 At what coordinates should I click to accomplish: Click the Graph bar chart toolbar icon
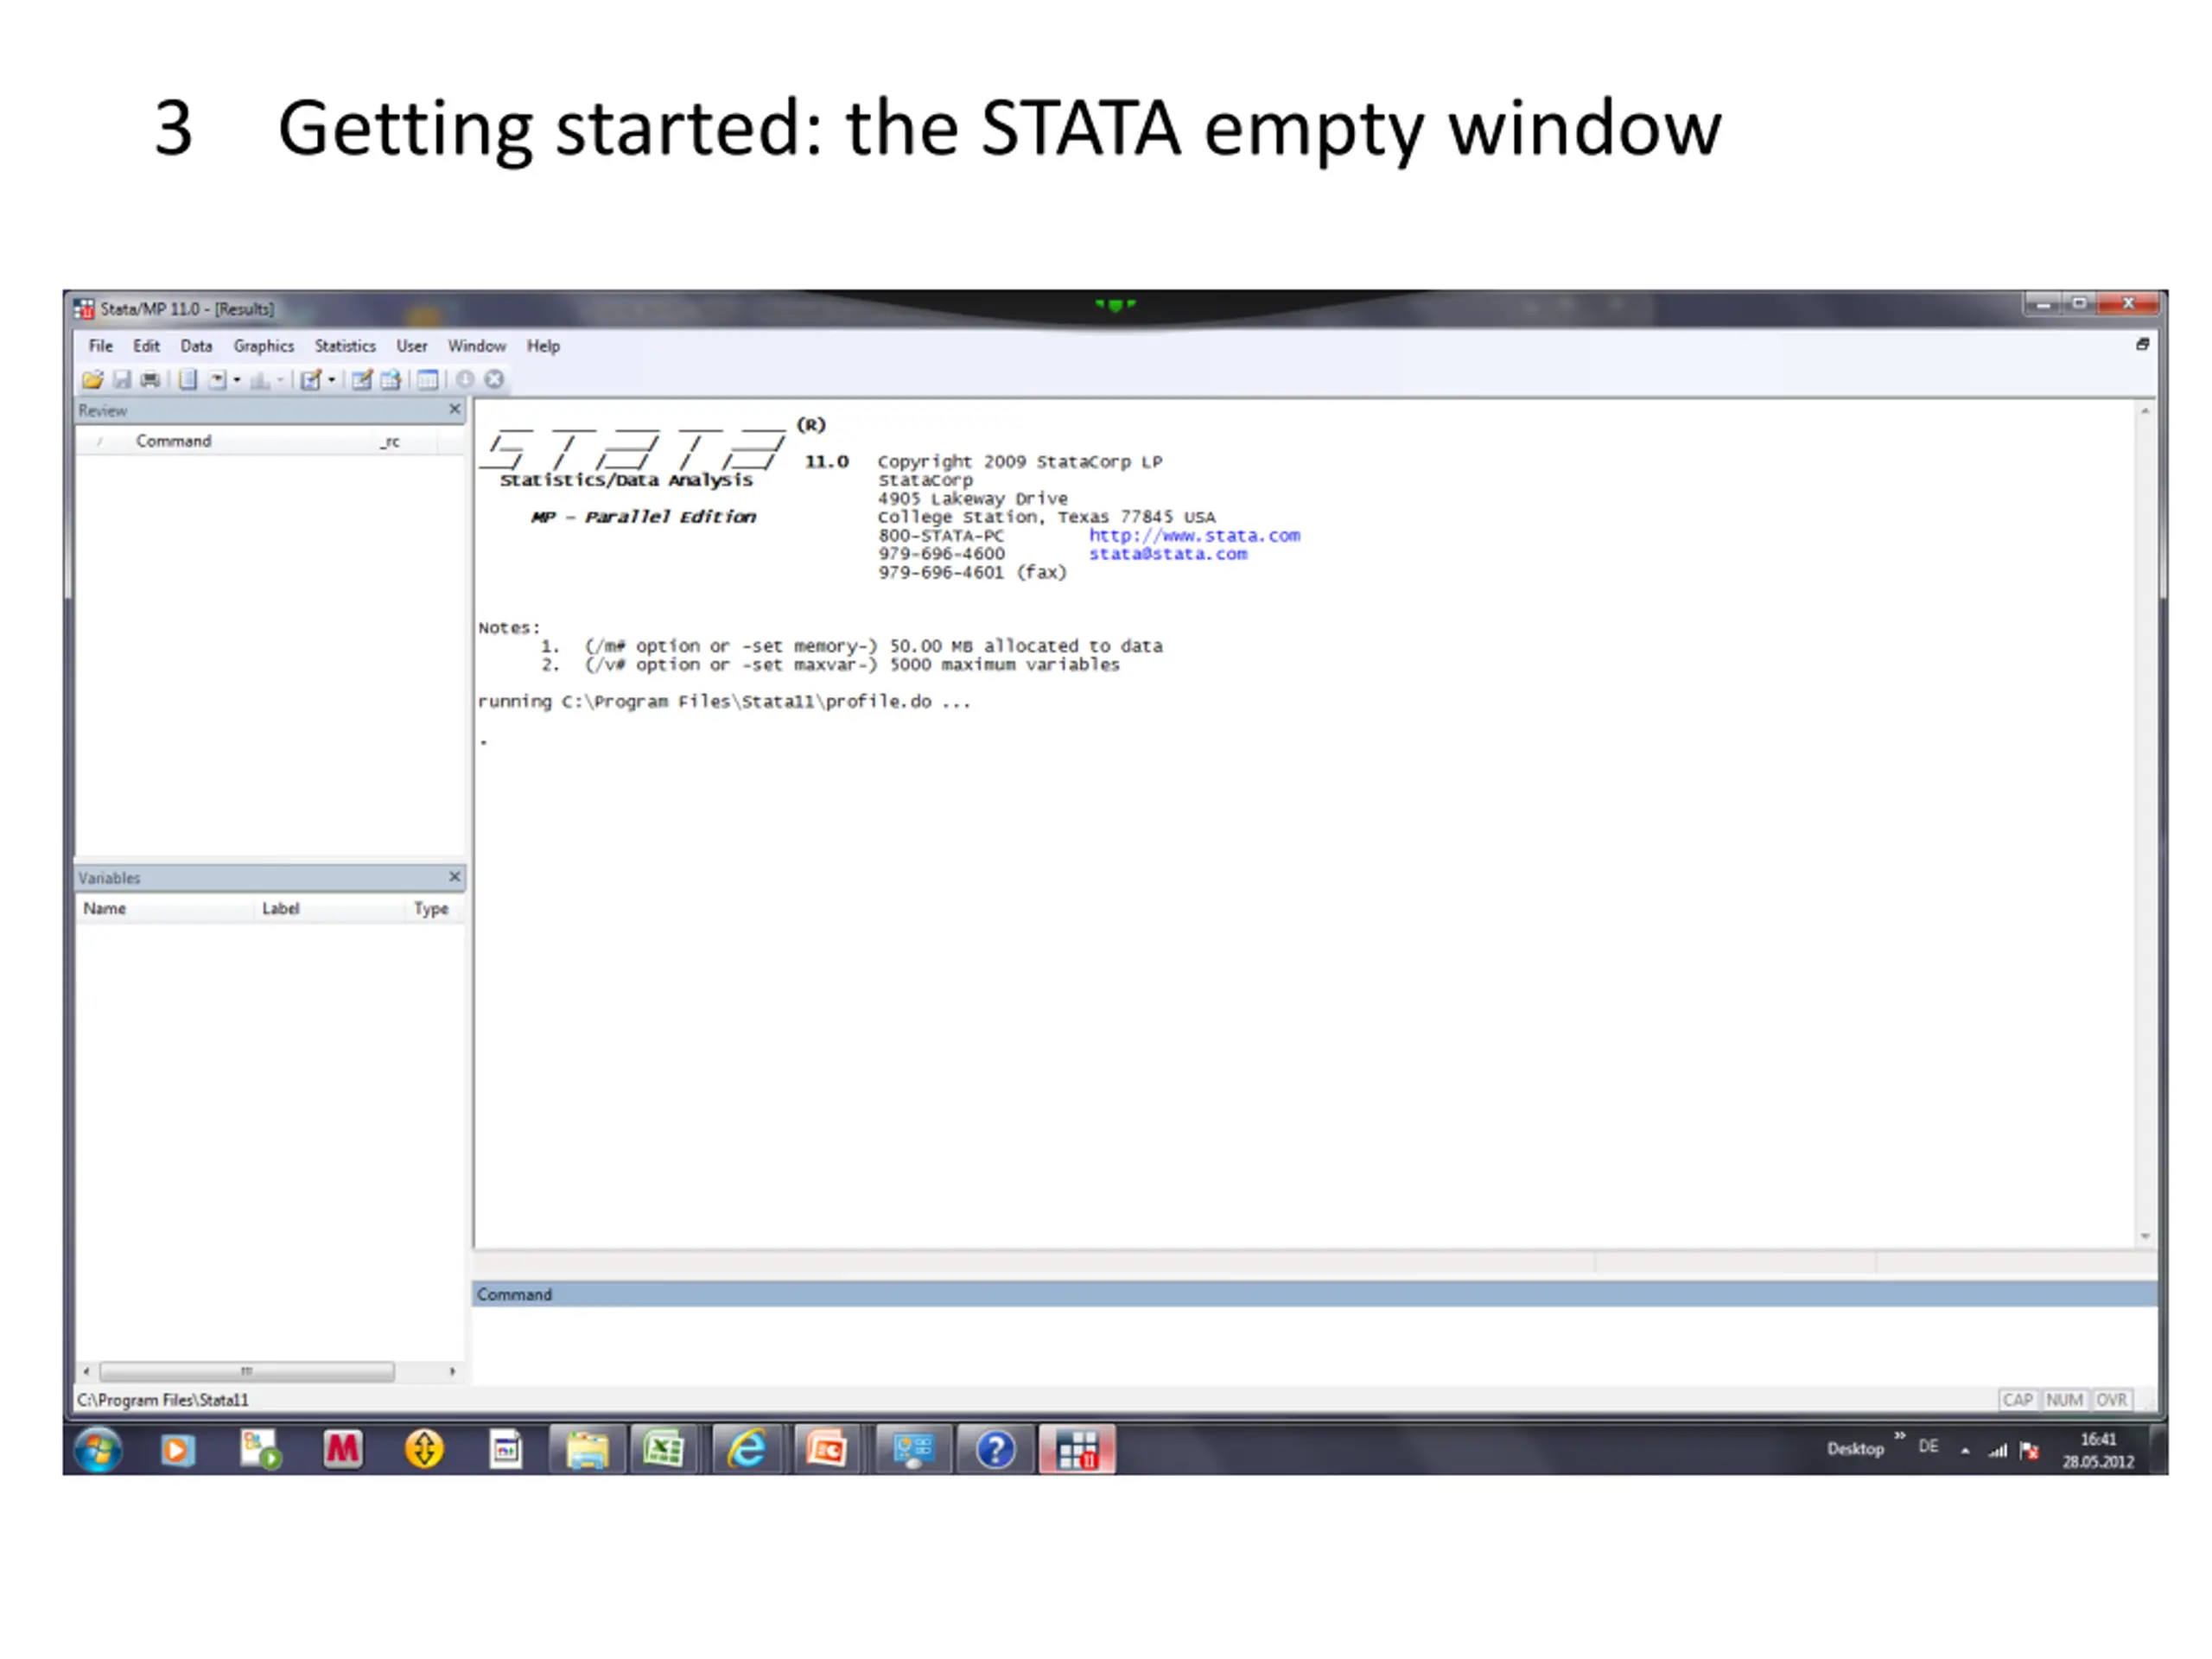click(x=259, y=380)
